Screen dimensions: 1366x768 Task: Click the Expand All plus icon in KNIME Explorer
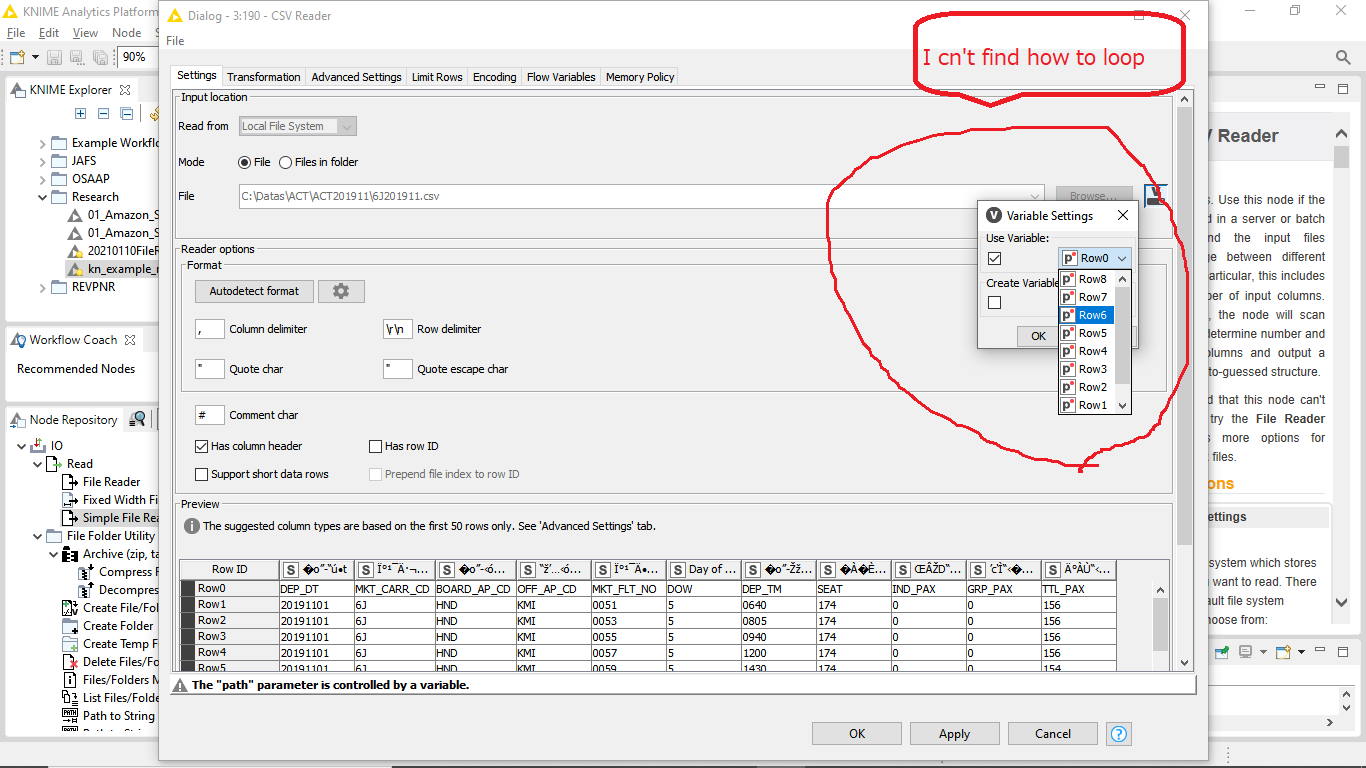(x=81, y=114)
